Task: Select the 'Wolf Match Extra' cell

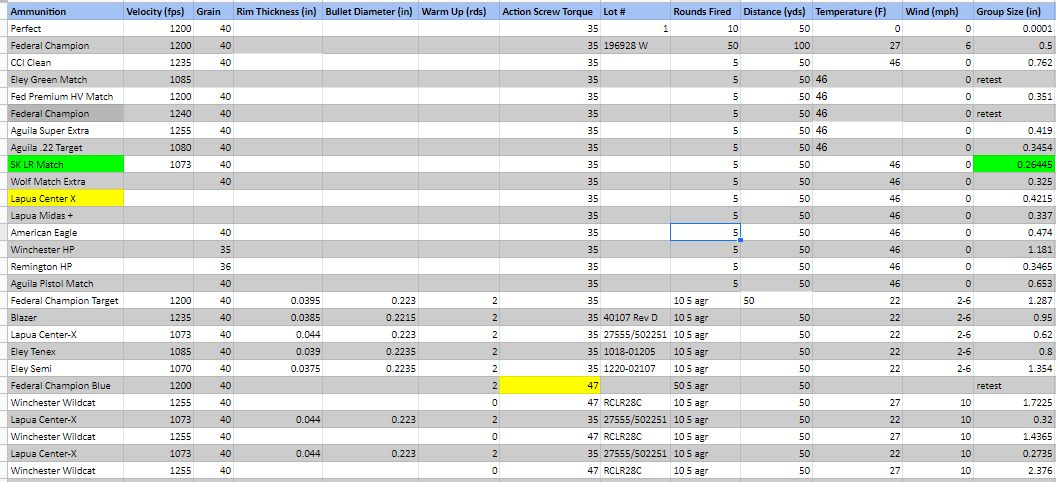Action: pos(67,181)
